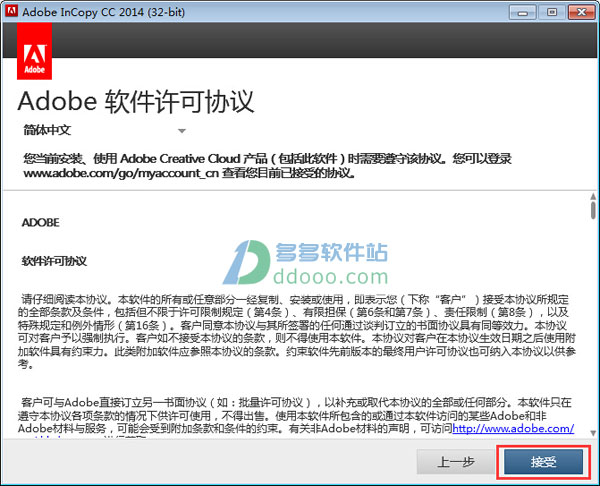Image resolution: width=600 pixels, height=486 pixels.
Task: Click the InCopy title bar app icon
Action: (11, 11)
